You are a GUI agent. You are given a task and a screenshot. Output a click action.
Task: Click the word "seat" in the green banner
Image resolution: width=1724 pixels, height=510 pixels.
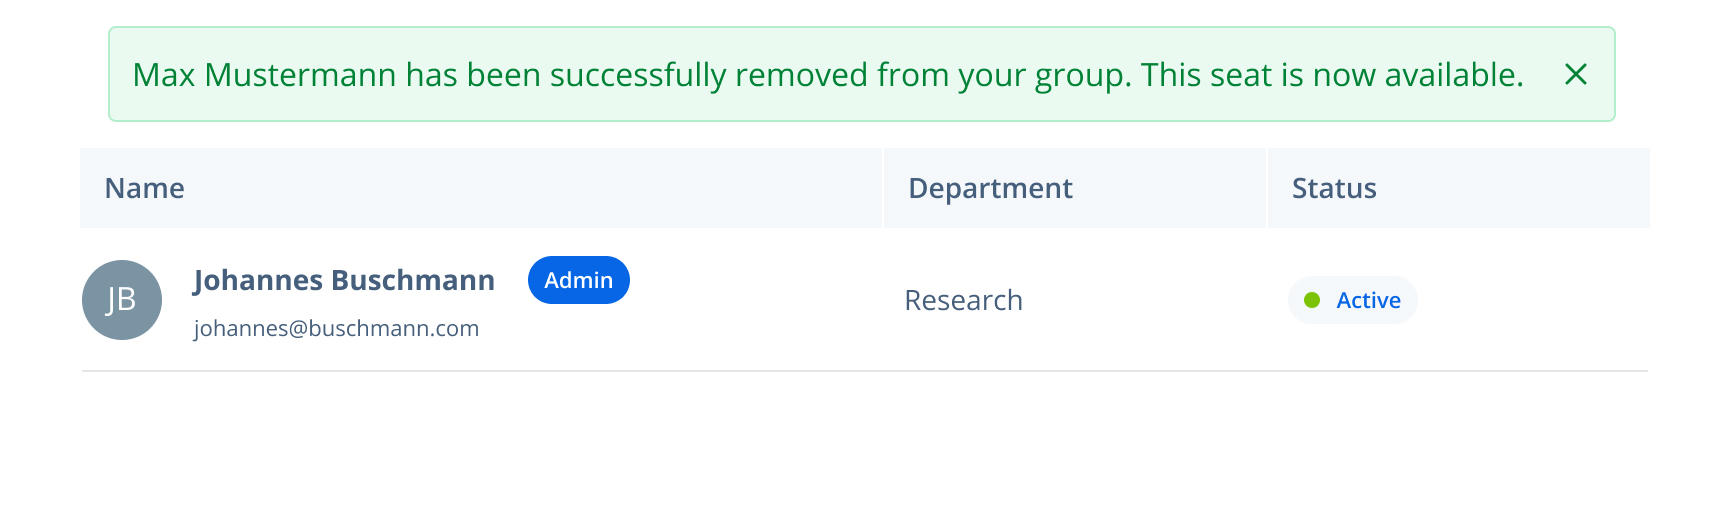[x=1242, y=75]
